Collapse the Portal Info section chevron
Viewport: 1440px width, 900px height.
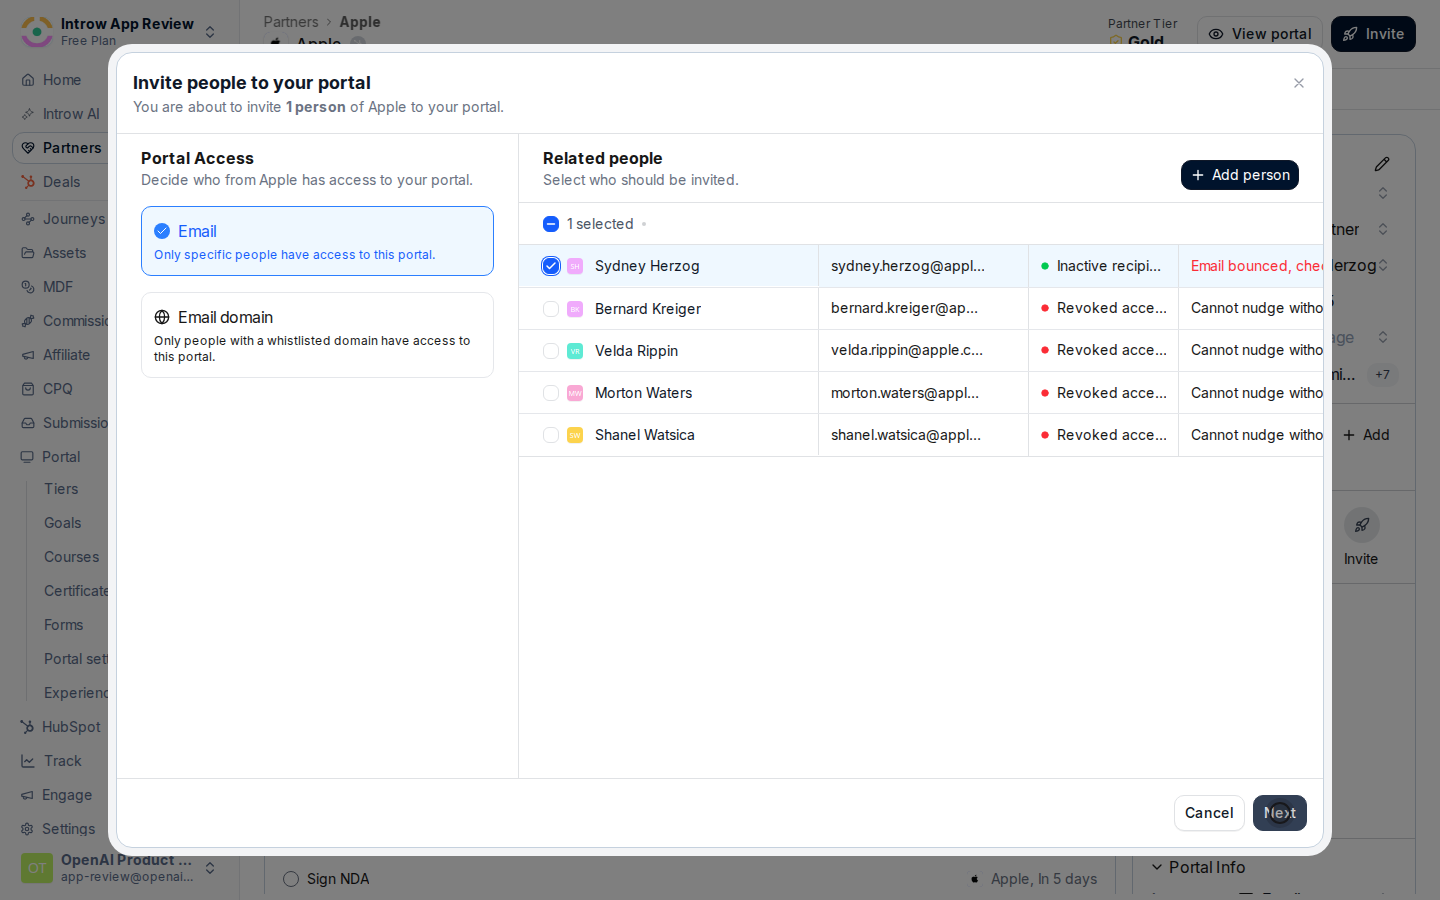(x=1157, y=867)
